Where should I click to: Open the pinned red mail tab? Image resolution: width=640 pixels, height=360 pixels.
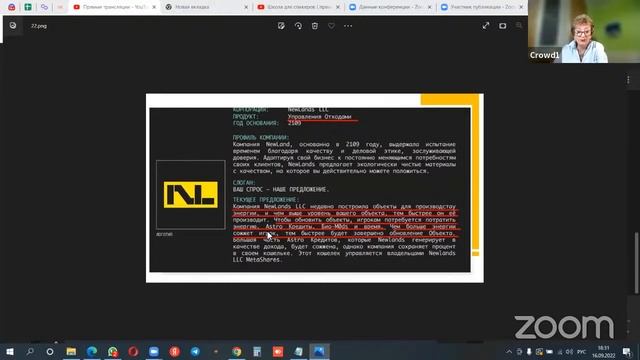11,7
